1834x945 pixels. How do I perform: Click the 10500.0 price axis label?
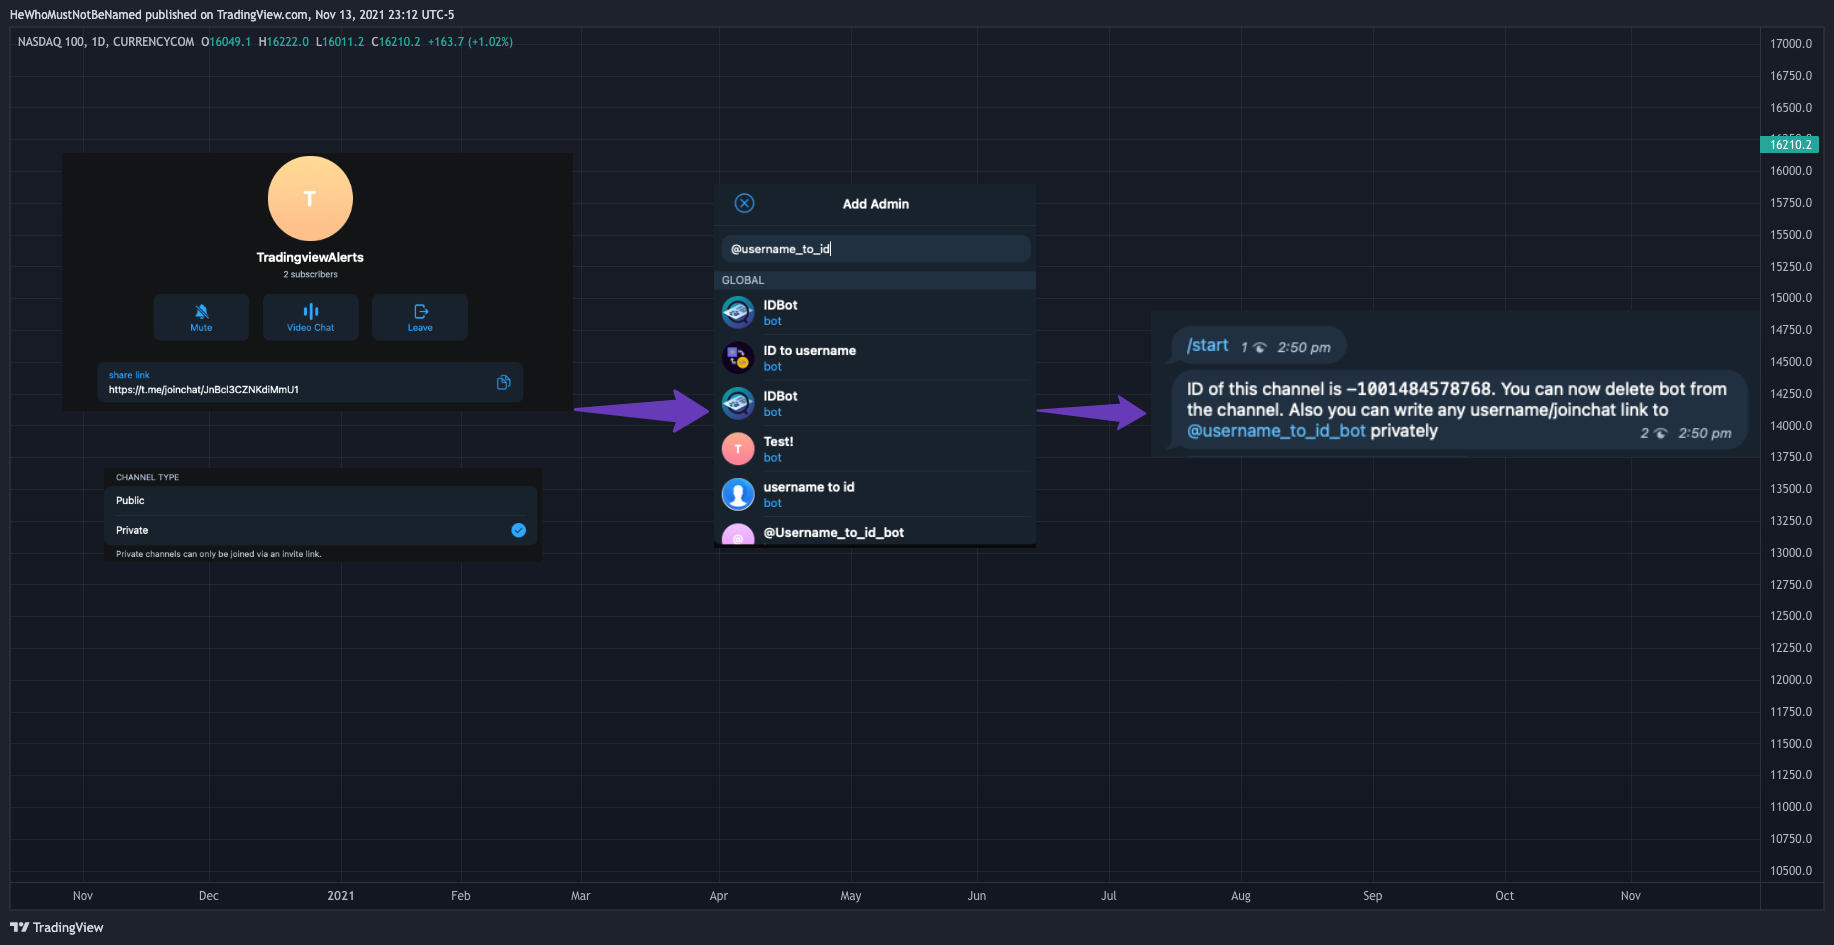pos(1791,871)
